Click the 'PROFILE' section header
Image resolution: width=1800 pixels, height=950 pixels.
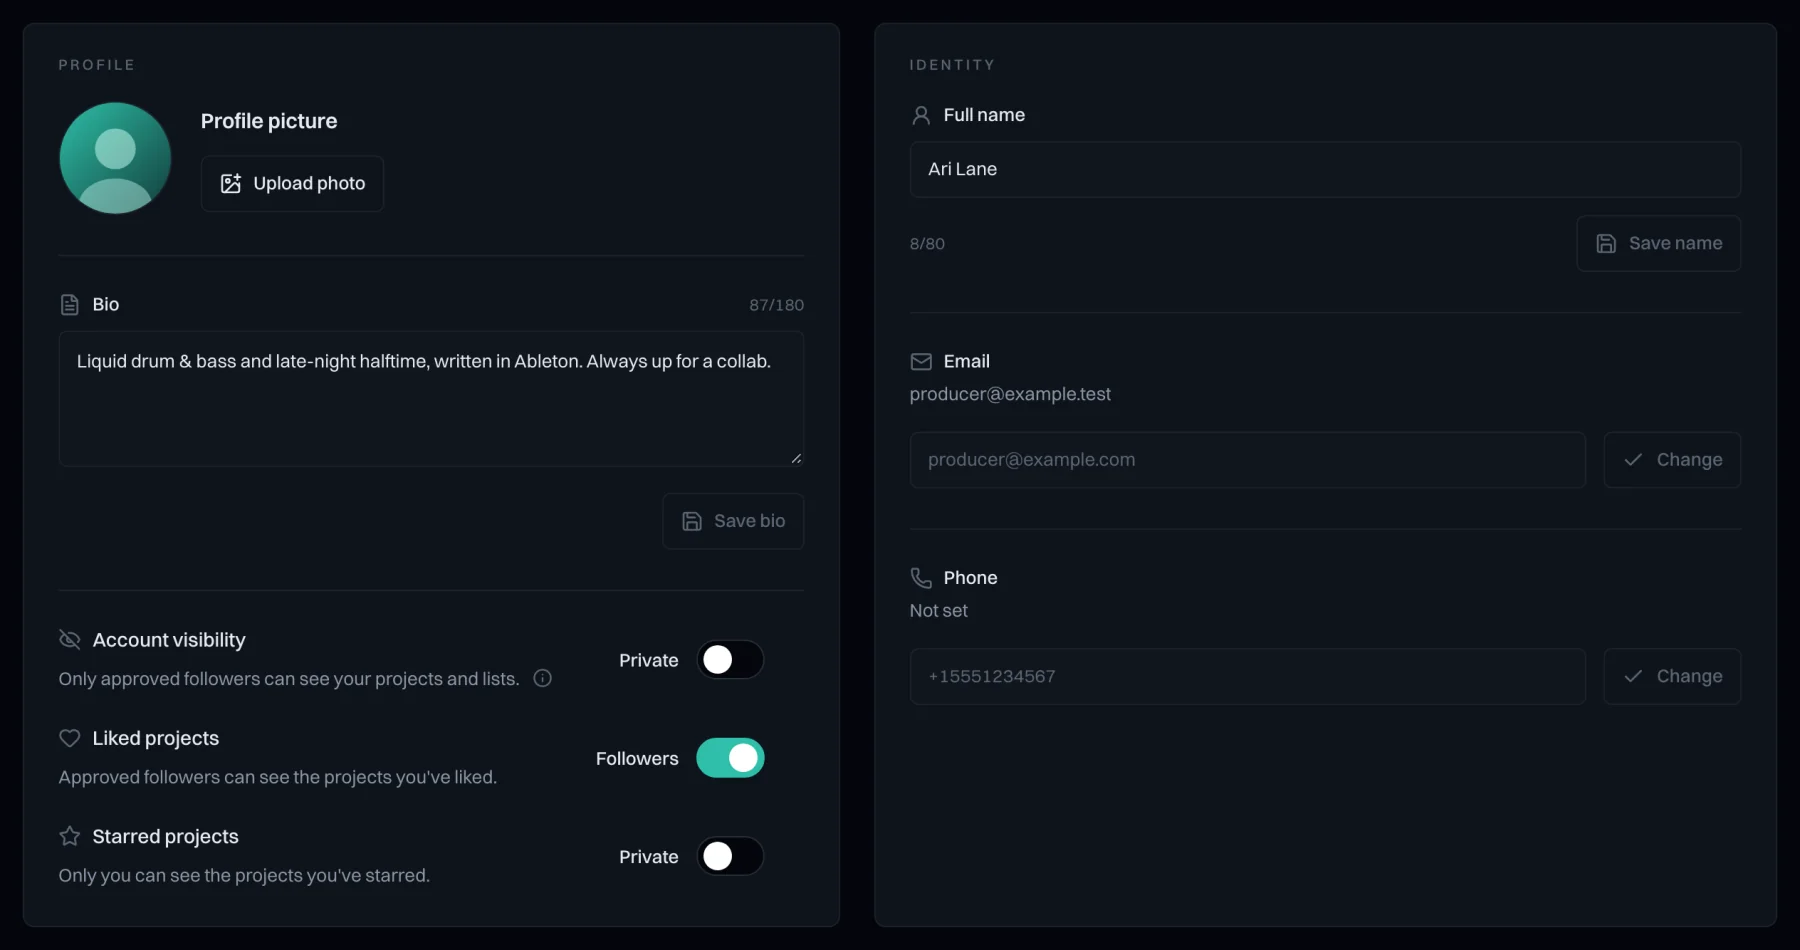[x=97, y=65]
